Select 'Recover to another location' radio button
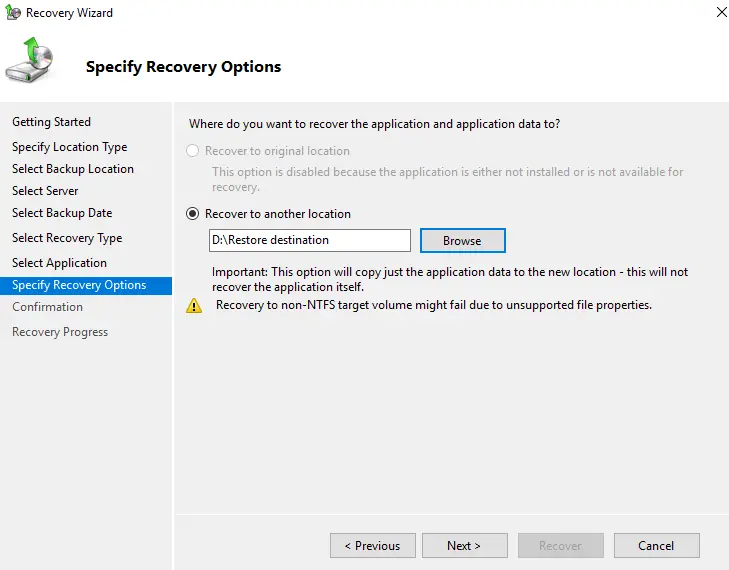Screen dimensions: 729x570 [193, 214]
